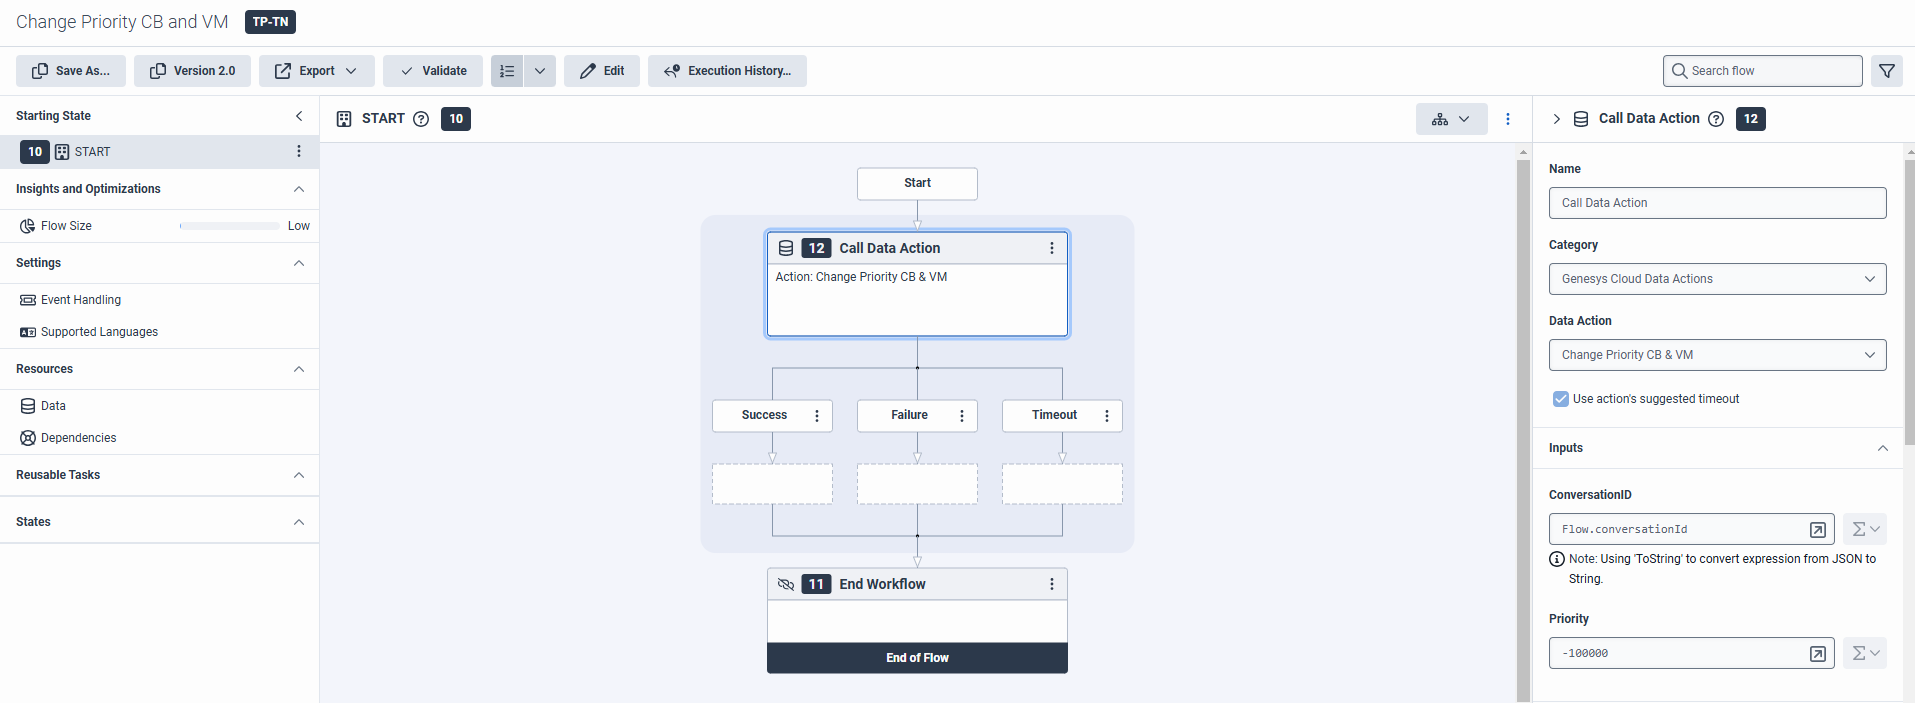Open End Workflow node options menu

pyautogui.click(x=1051, y=584)
